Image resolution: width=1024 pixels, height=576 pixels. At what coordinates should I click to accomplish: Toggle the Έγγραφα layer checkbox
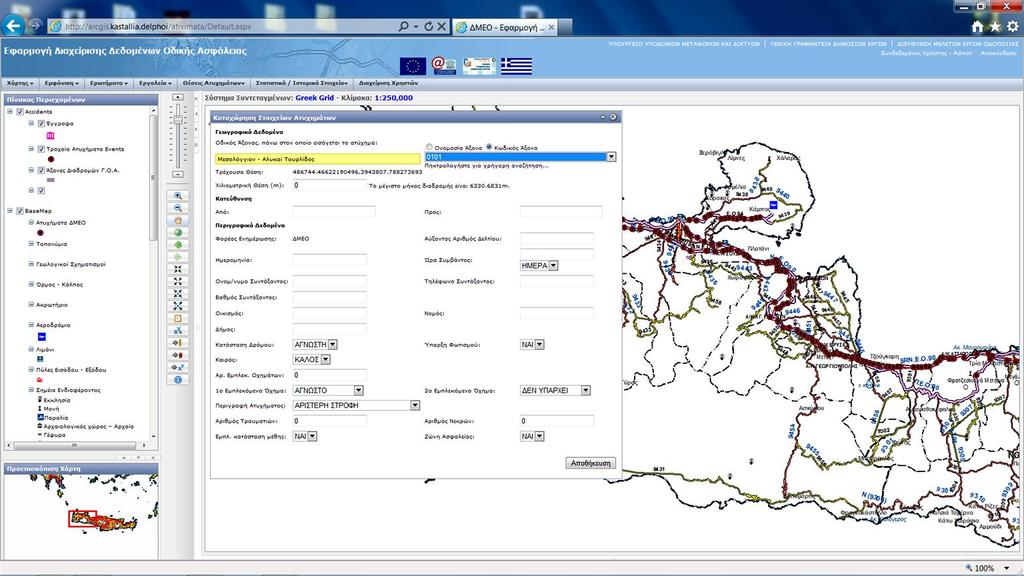41,123
